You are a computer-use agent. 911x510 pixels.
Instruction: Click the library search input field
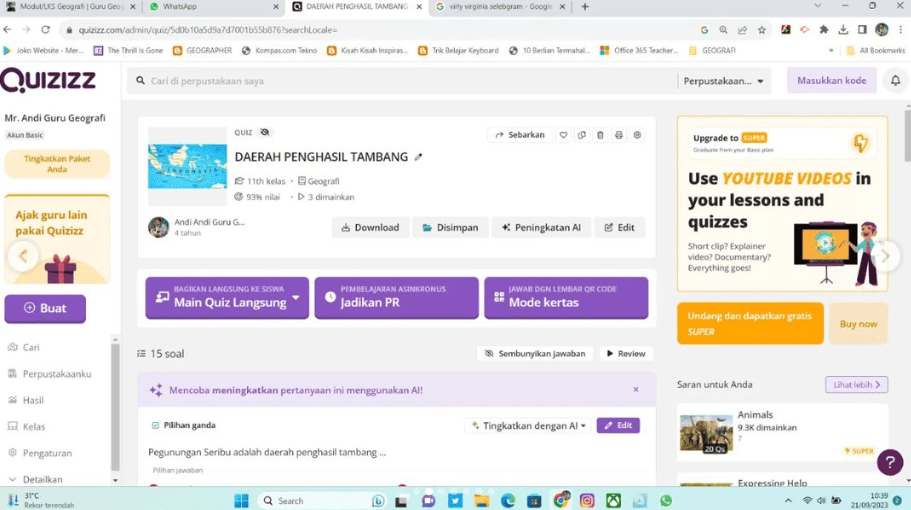400,81
